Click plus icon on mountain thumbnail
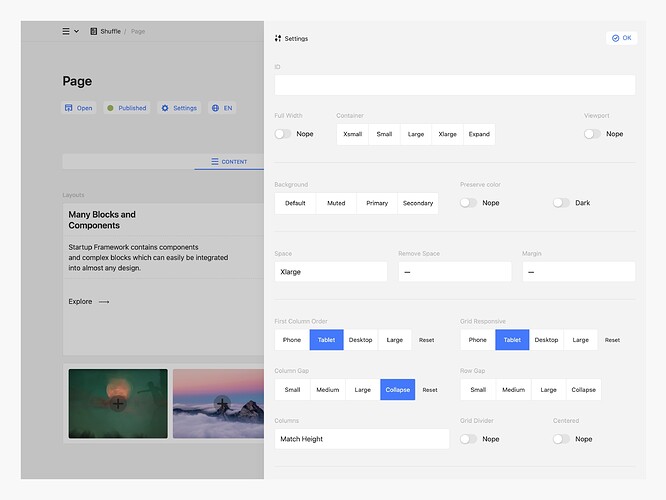The width and height of the screenshot is (666, 500). pos(222,404)
